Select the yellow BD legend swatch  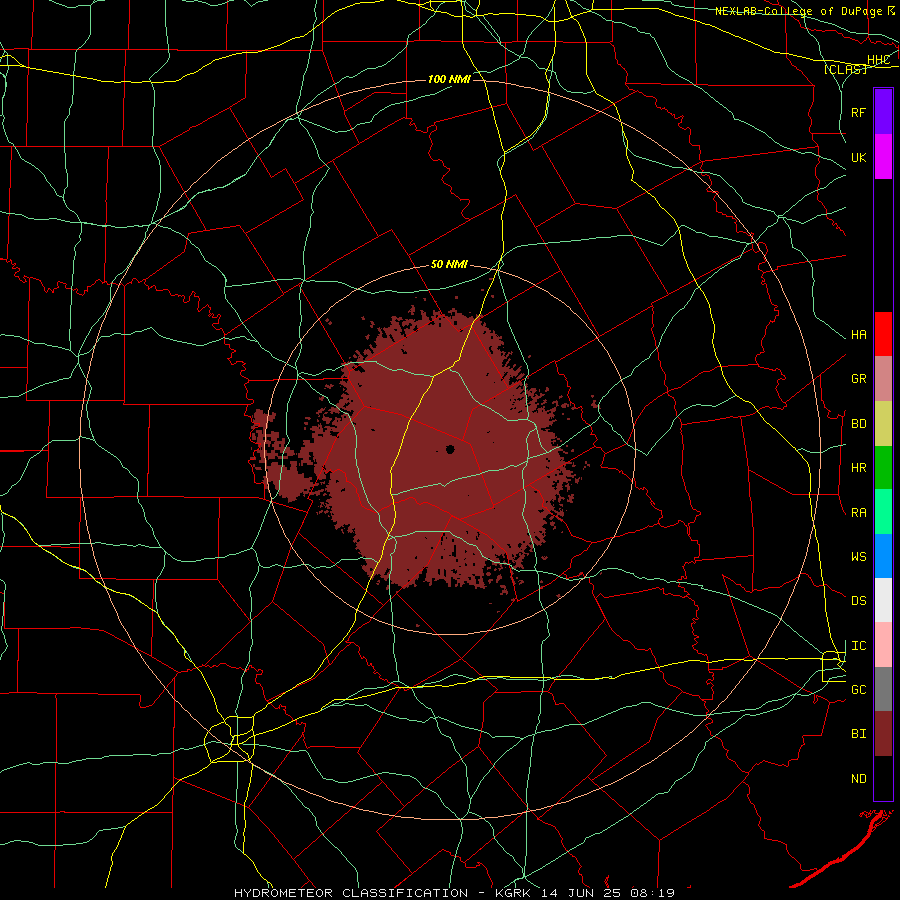coord(883,424)
